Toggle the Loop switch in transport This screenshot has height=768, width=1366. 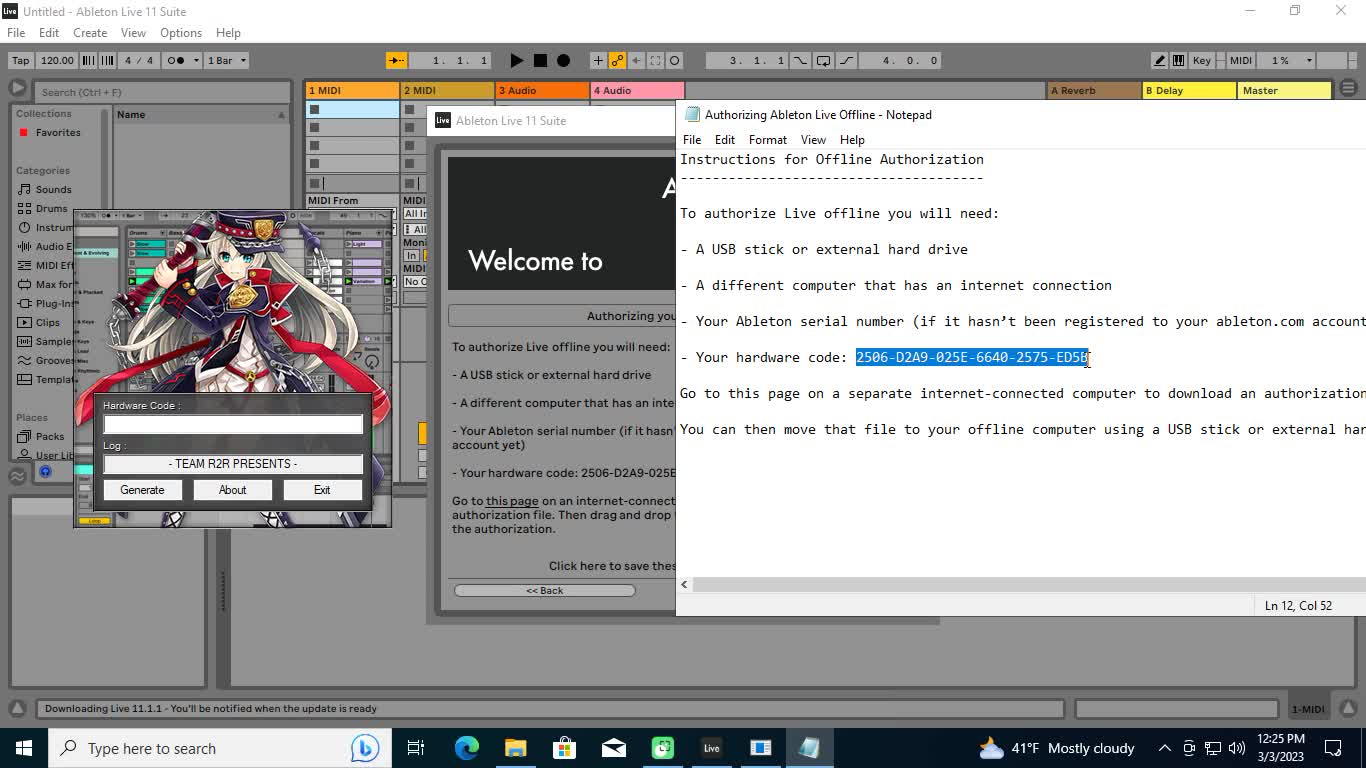823,60
